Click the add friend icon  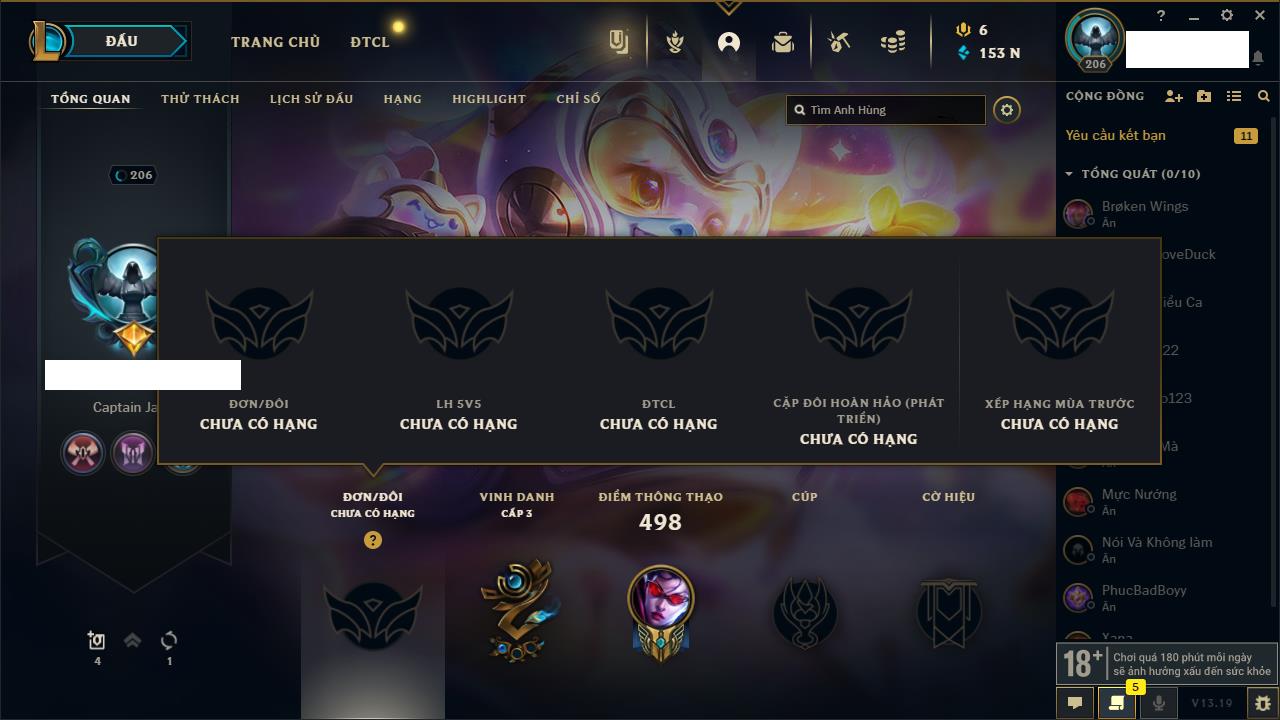tap(1174, 96)
